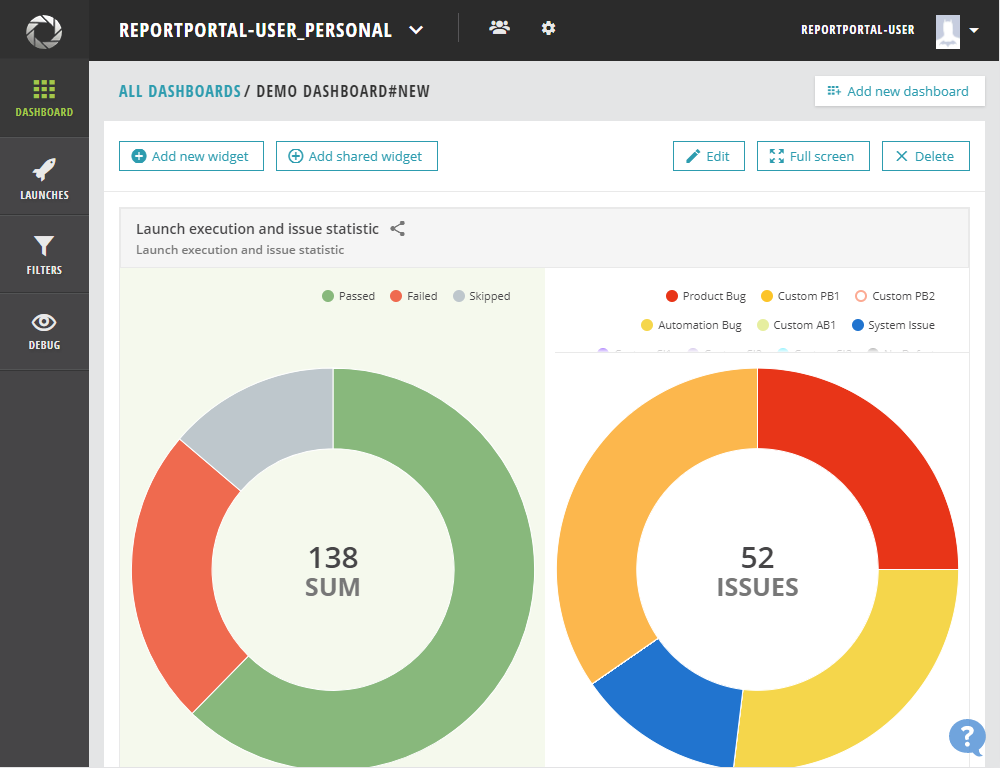Open project settings gear icon
Image resolution: width=1000 pixels, height=768 pixels.
pyautogui.click(x=548, y=28)
